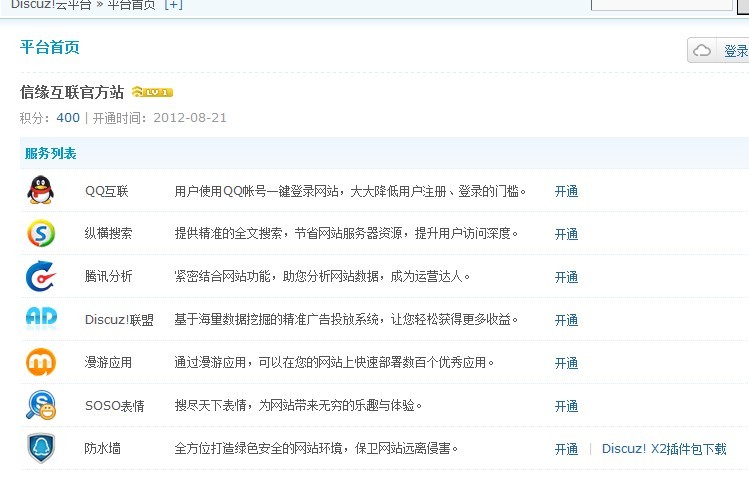Image resolution: width=749 pixels, height=487 pixels.
Task: Click the 漫游应用 orange M icon
Action: tap(41, 362)
